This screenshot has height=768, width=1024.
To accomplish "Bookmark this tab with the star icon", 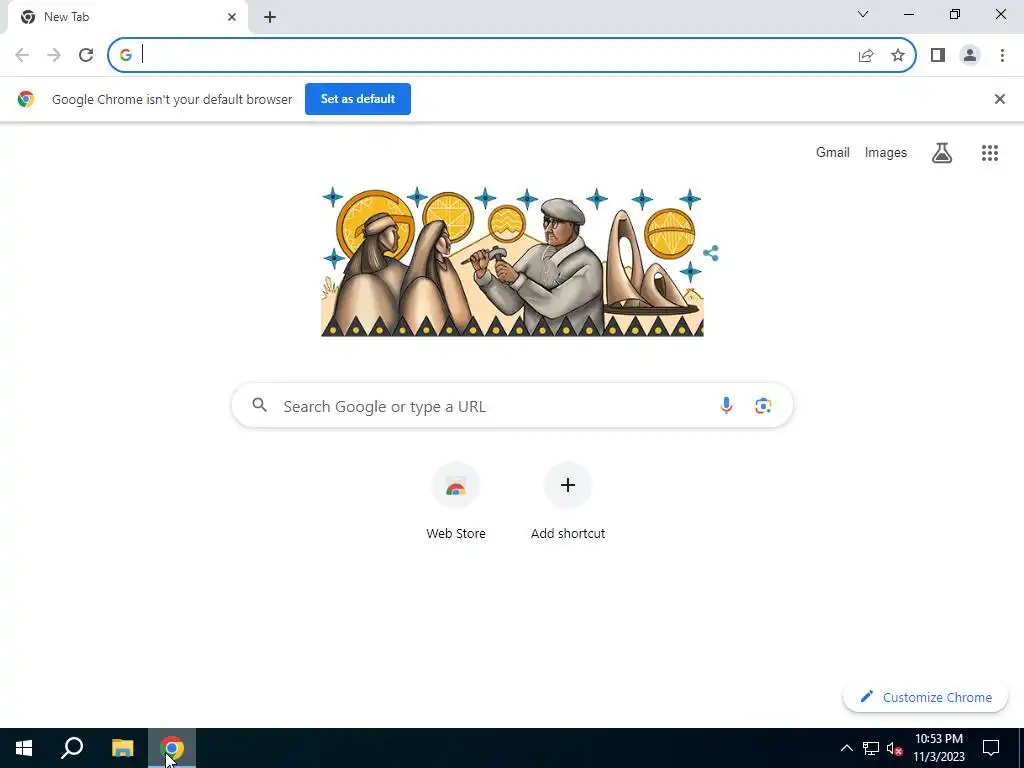I will (898, 55).
